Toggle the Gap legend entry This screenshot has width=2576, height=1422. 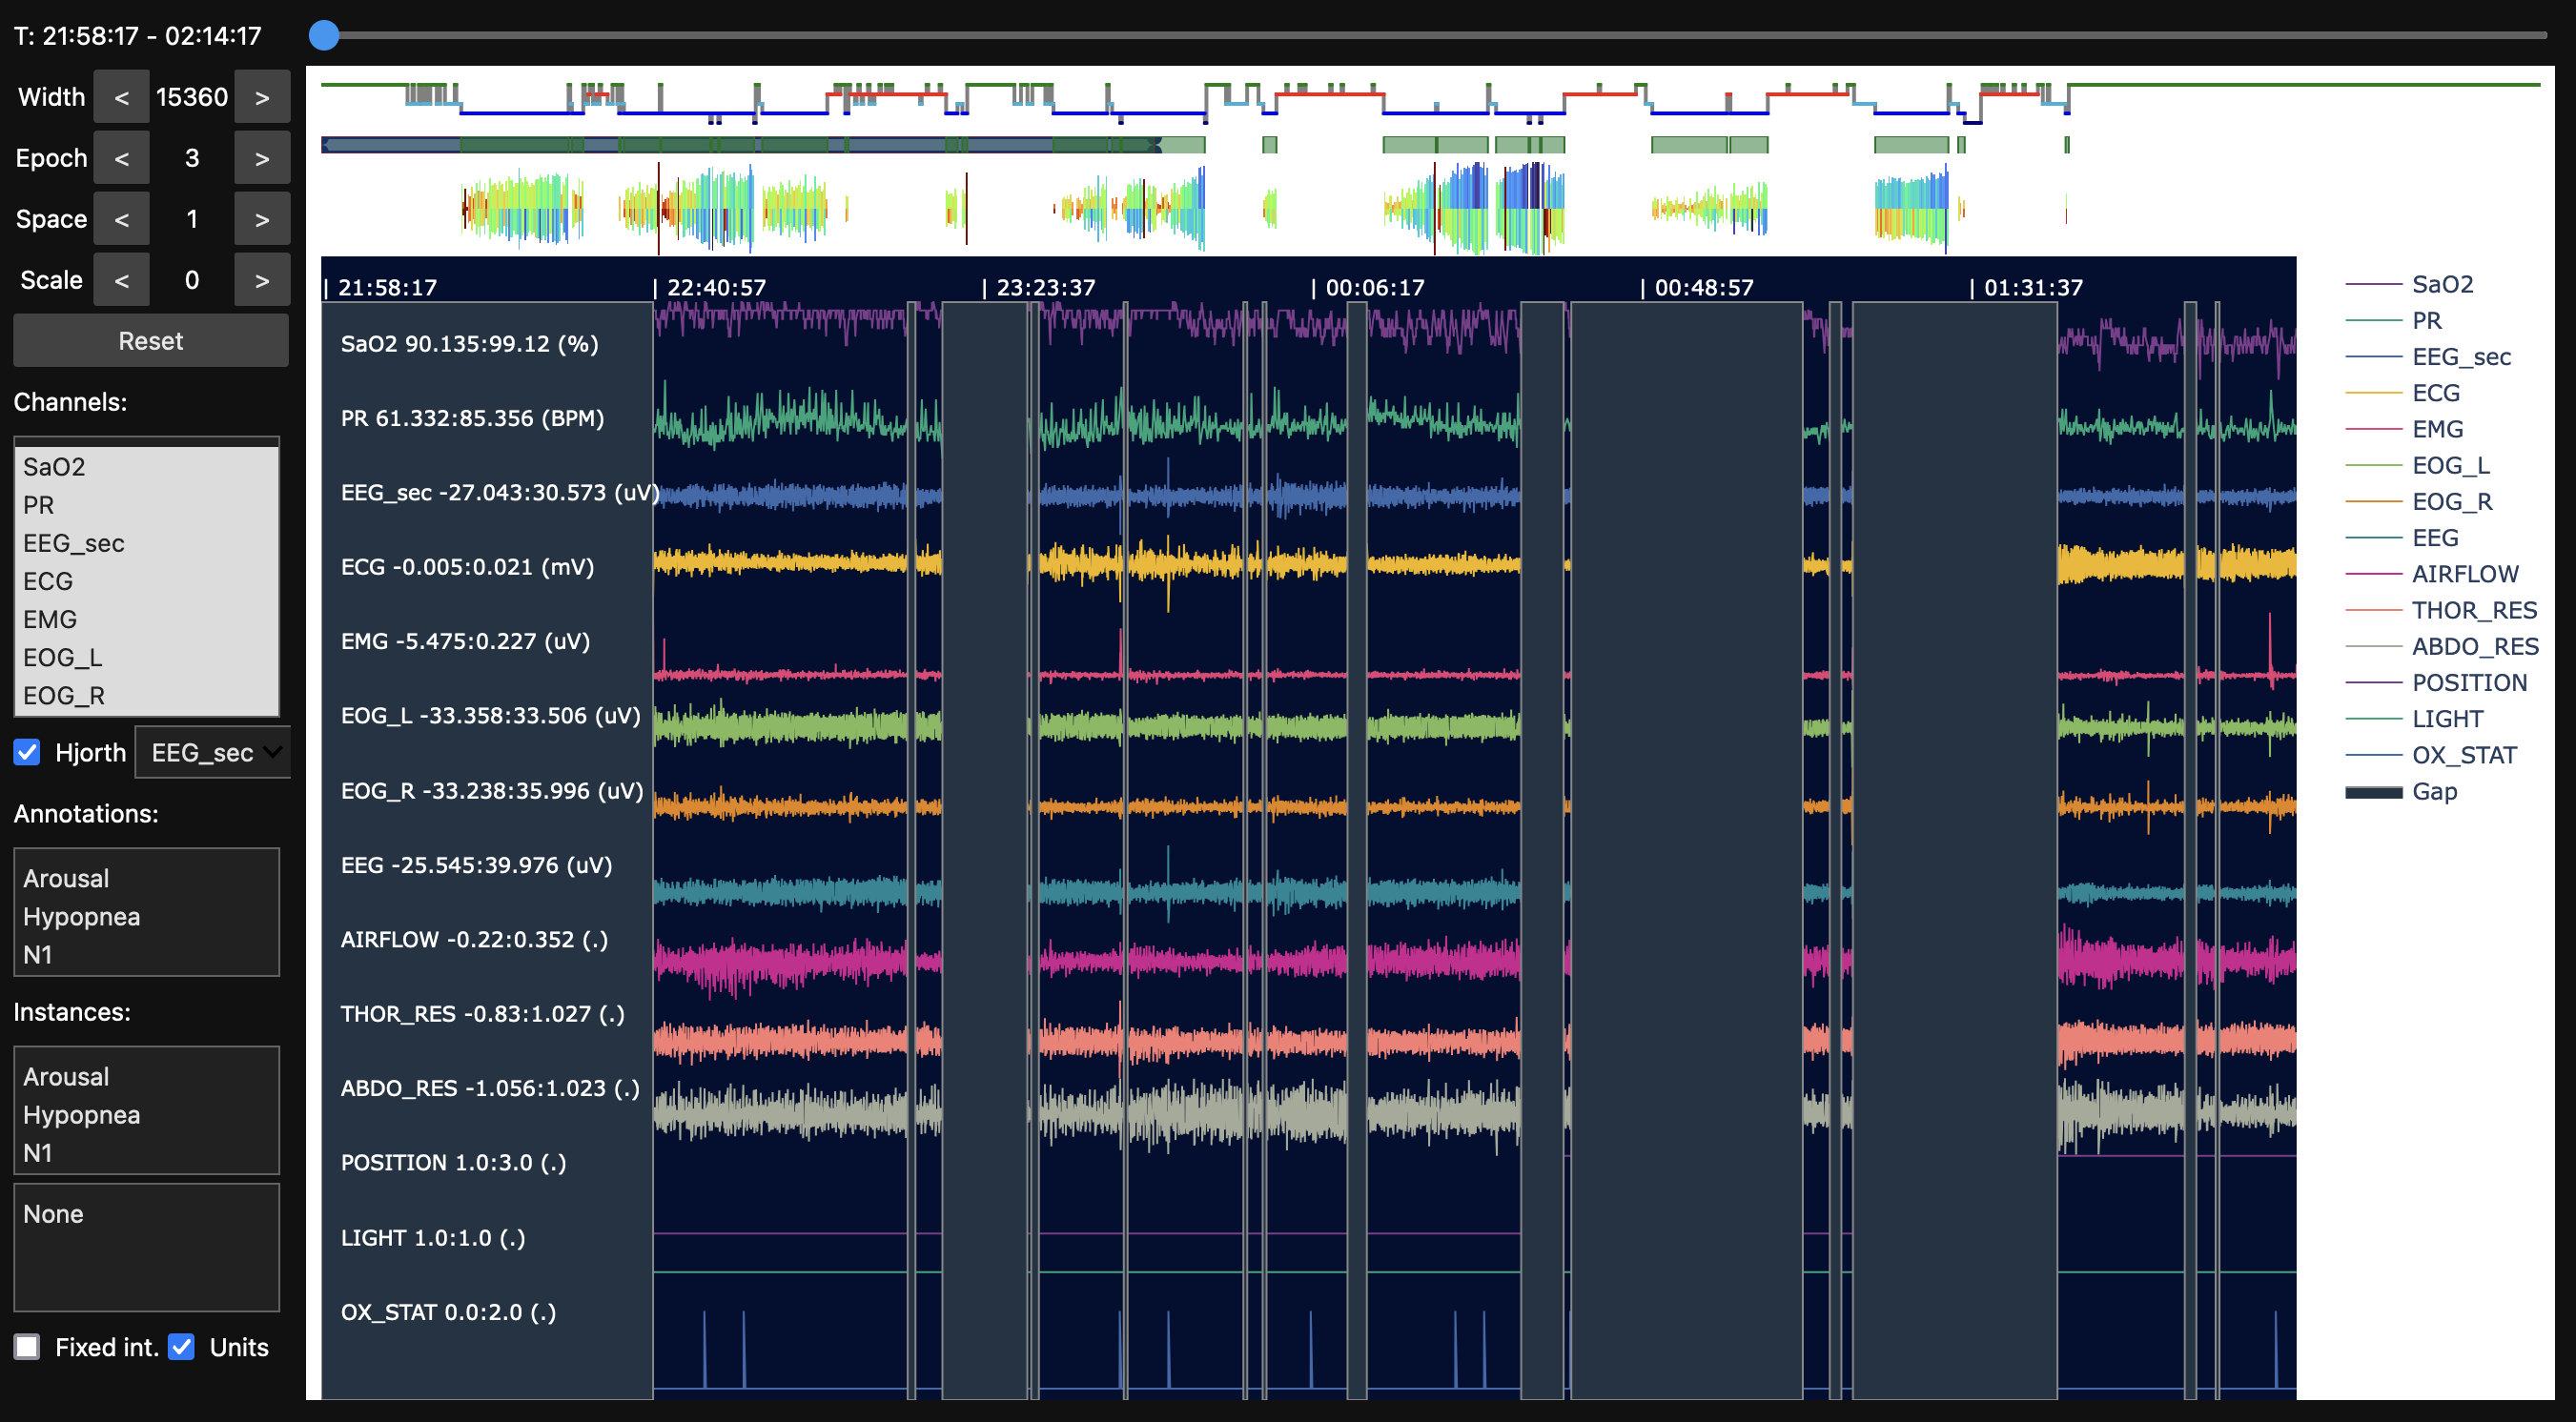(2433, 791)
